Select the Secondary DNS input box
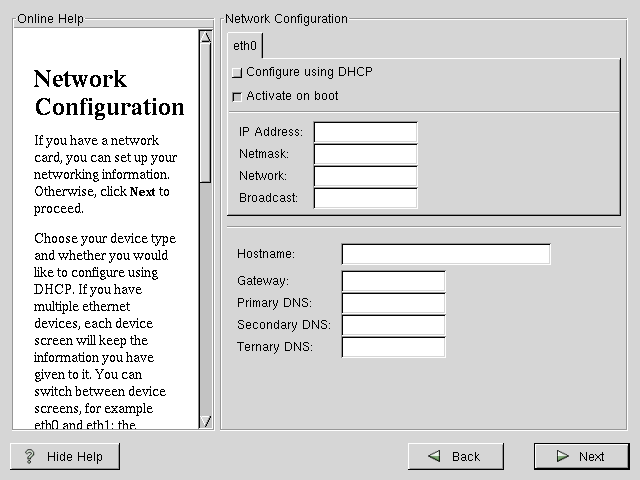 (393, 325)
